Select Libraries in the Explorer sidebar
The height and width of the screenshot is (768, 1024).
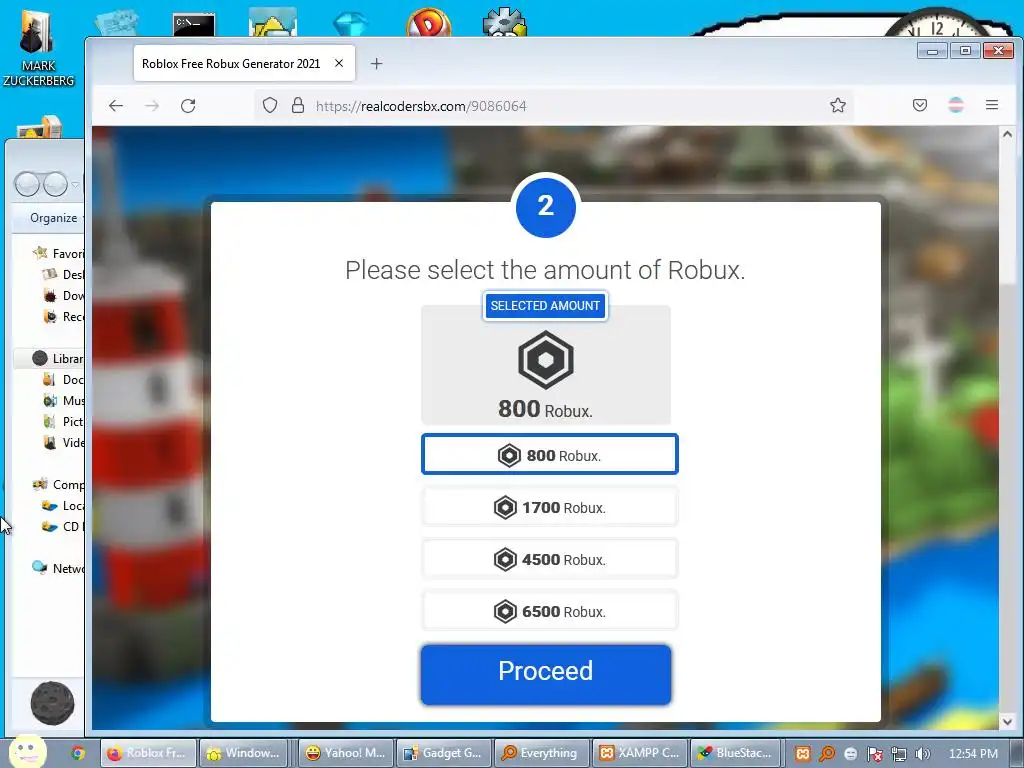pos(57,358)
